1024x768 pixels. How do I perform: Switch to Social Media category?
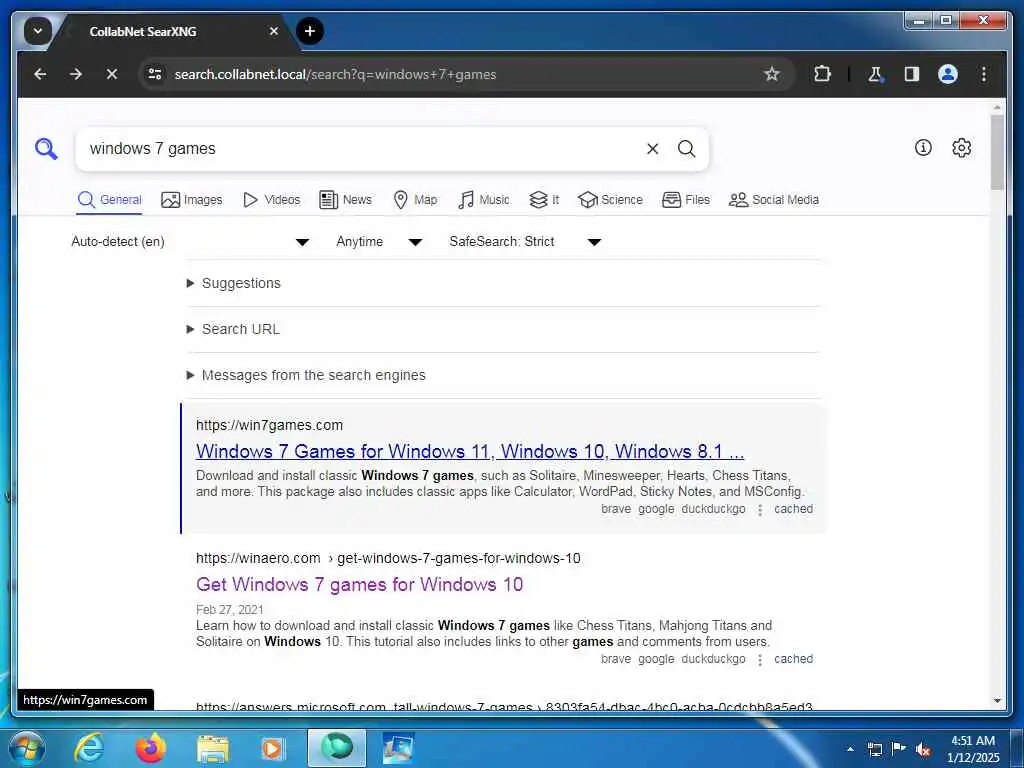tap(773, 200)
